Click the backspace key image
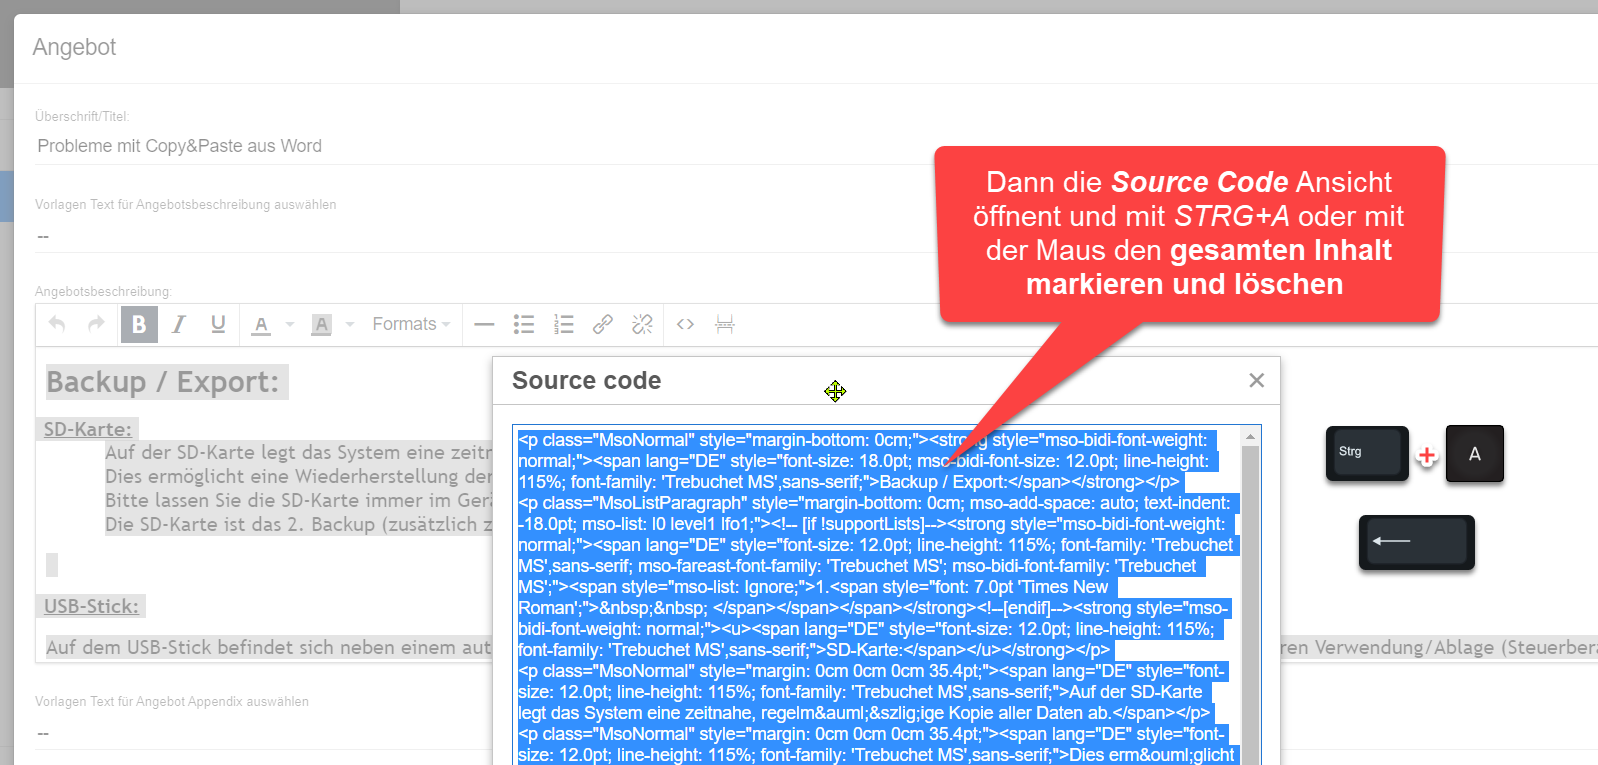Image resolution: width=1598 pixels, height=765 pixels. point(1416,542)
